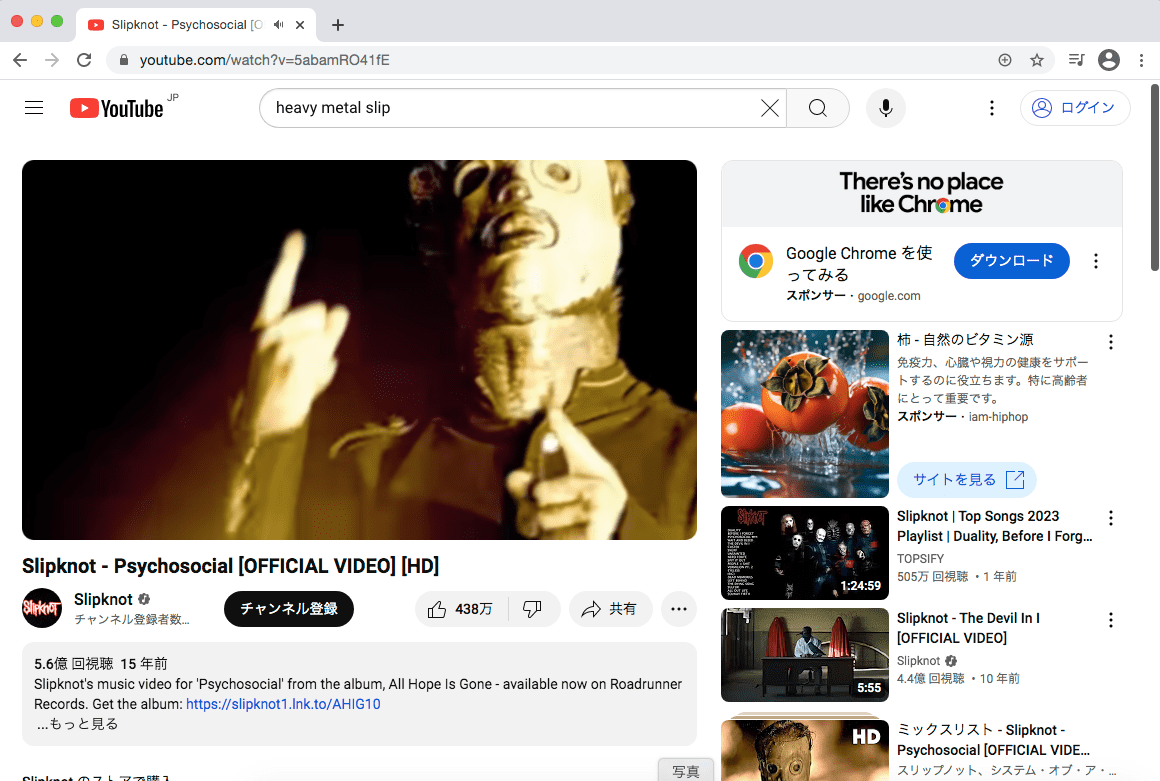The height and width of the screenshot is (781, 1160).
Task: Click ダウンロード button in Chrome ad
Action: [1011, 261]
